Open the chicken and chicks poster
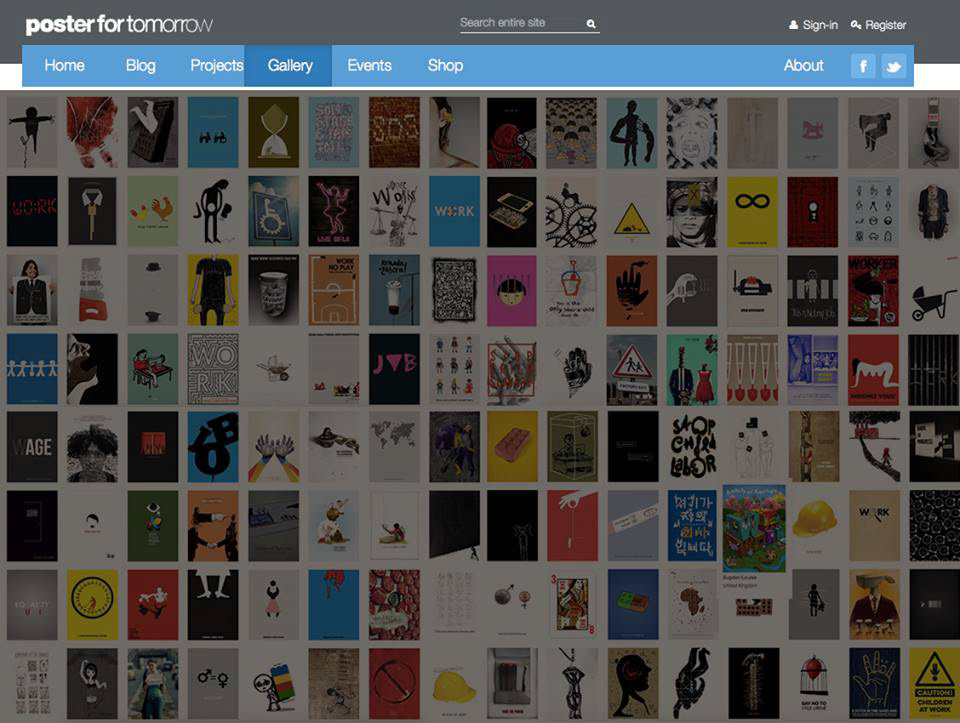The width and height of the screenshot is (960, 723). click(x=152, y=211)
